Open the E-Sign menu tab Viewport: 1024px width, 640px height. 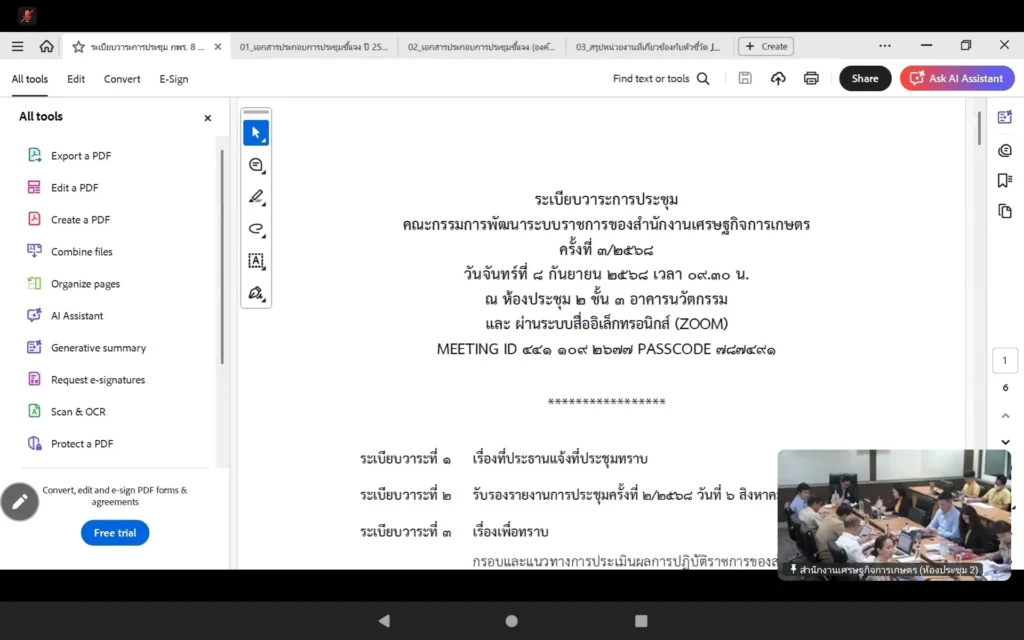pyautogui.click(x=174, y=78)
